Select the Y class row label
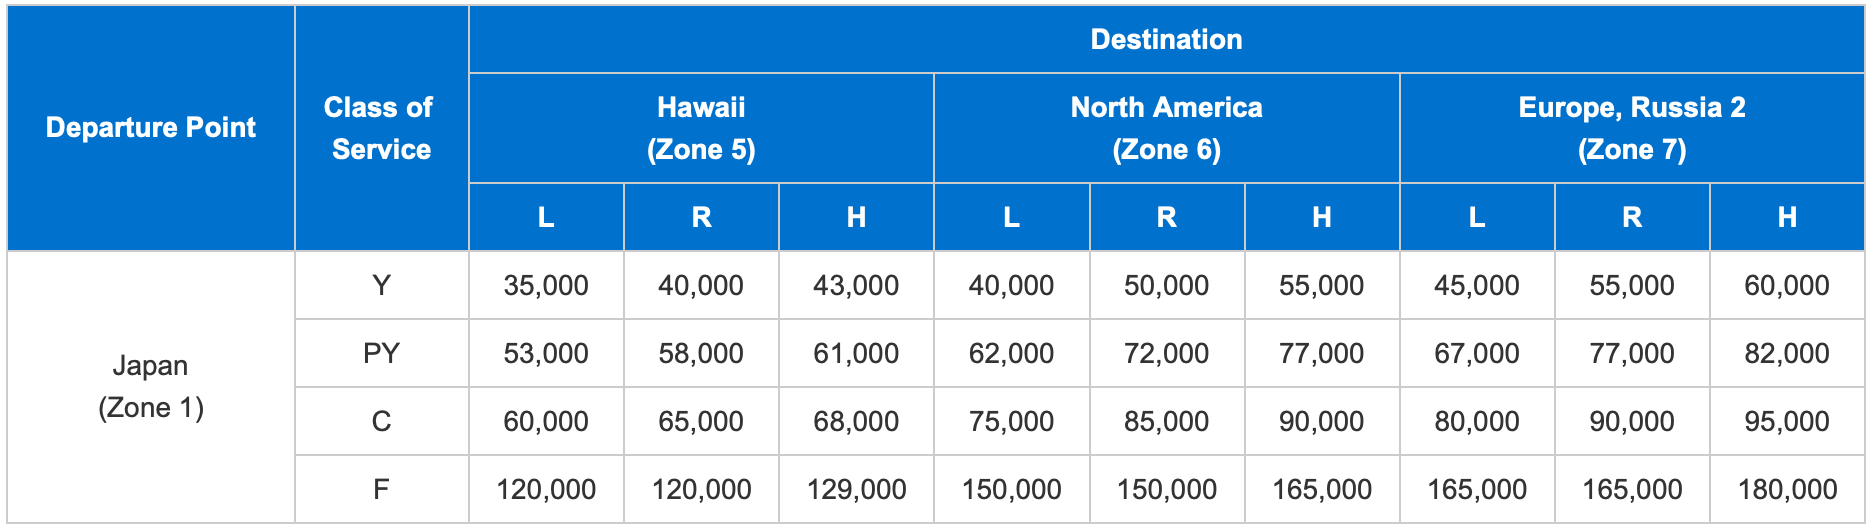The width and height of the screenshot is (1874, 530). pyautogui.click(x=381, y=285)
